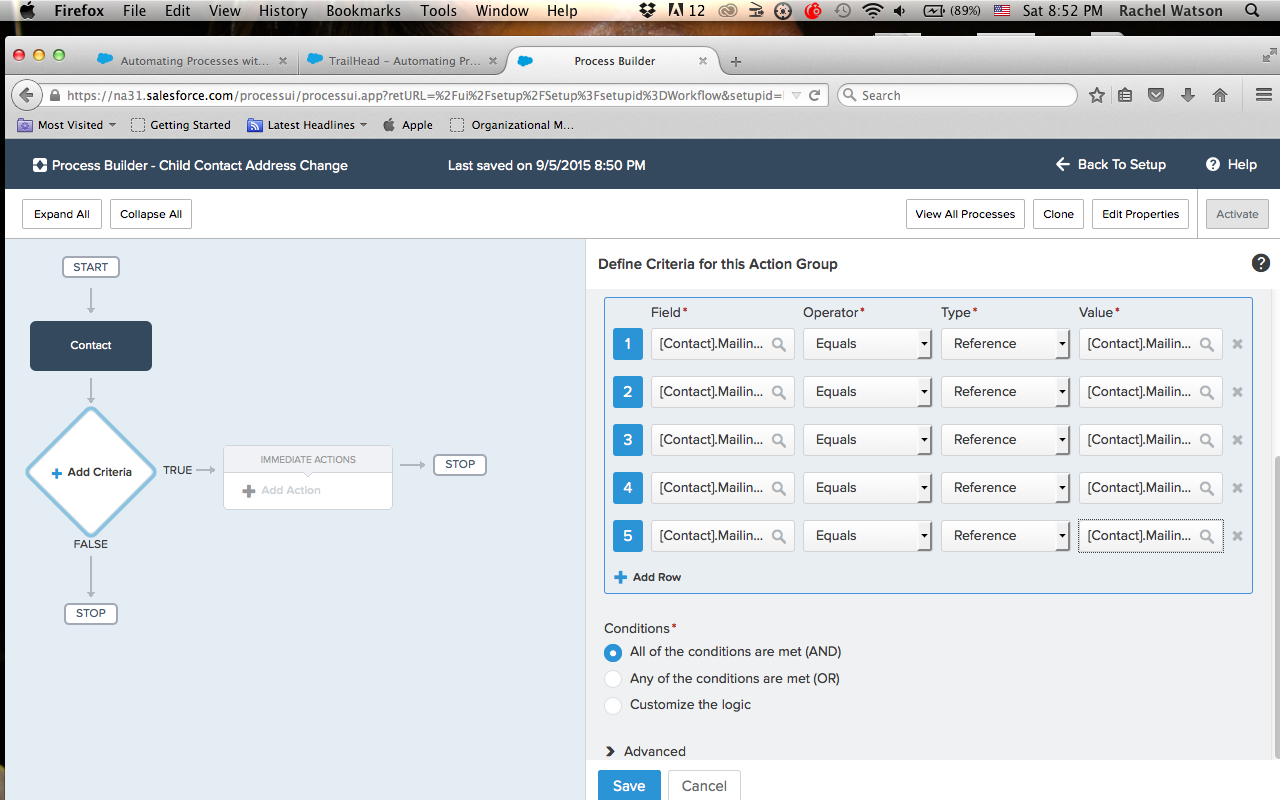1280x800 pixels.
Task: Delete criteria row 4 with X
Action: 1237,488
